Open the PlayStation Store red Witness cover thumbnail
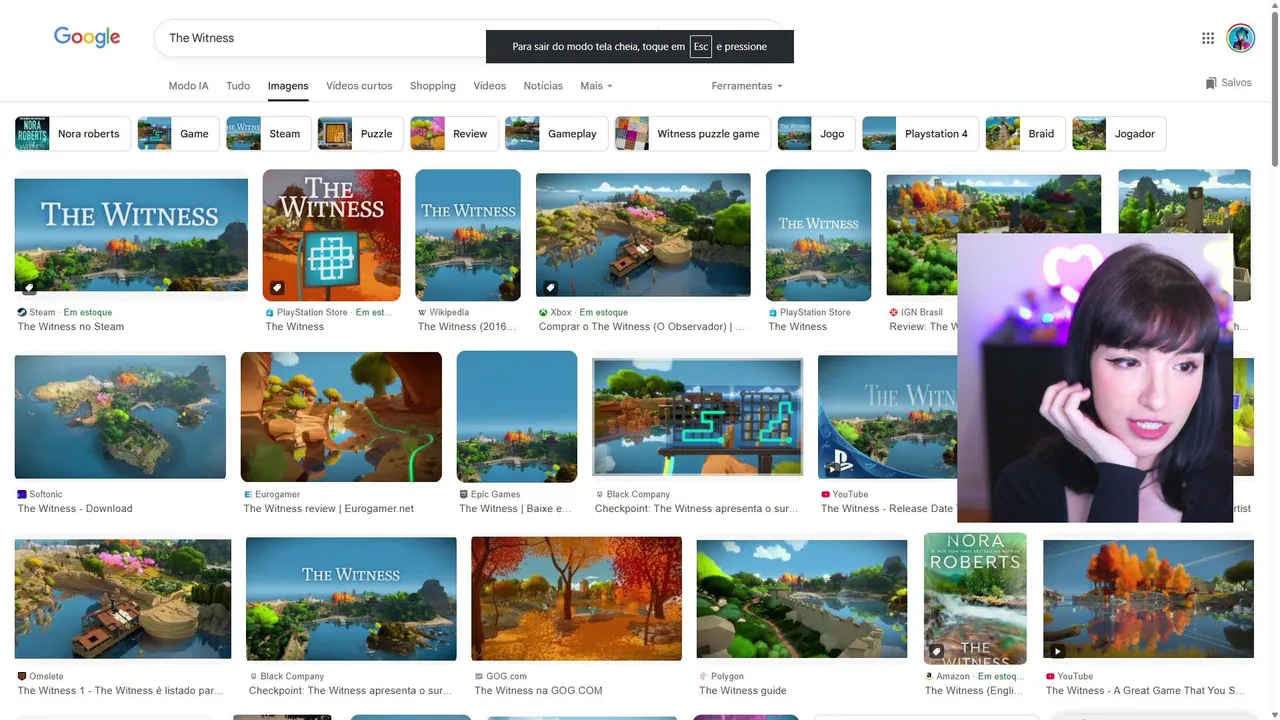Screen dimensions: 1280x720 (x=332, y=235)
